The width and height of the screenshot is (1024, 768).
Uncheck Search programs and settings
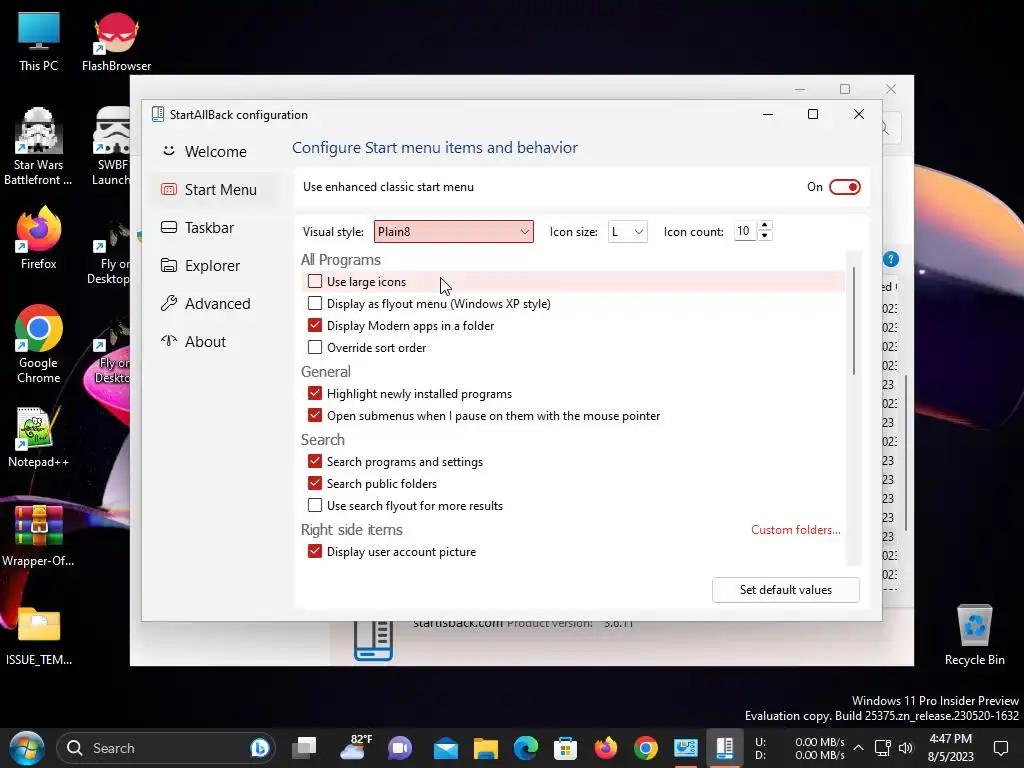(x=315, y=461)
